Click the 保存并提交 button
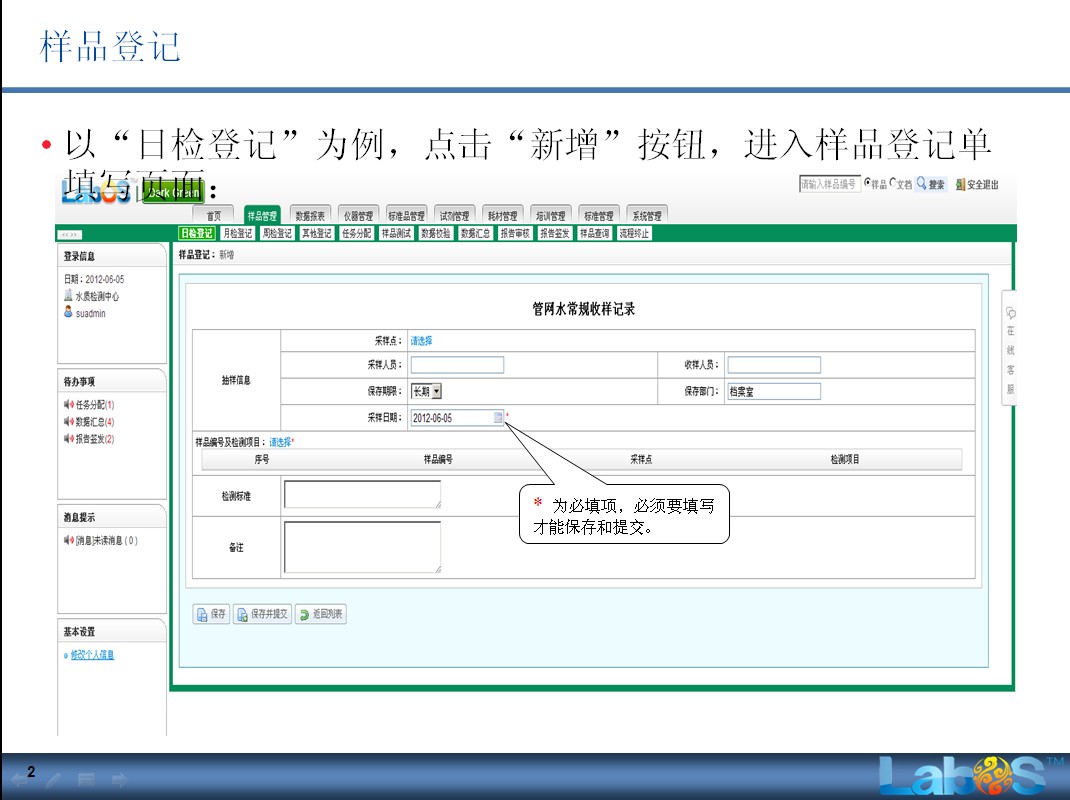This screenshot has height=800, width=1070. coord(261,614)
